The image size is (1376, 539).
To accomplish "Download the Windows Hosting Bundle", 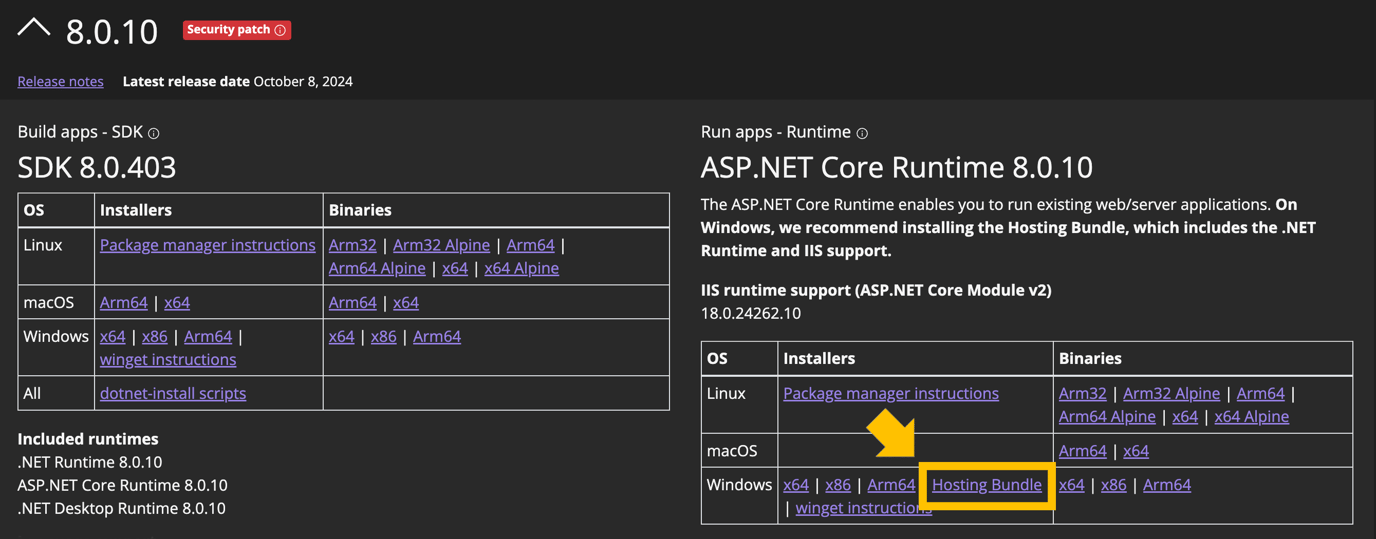I will (x=986, y=485).
